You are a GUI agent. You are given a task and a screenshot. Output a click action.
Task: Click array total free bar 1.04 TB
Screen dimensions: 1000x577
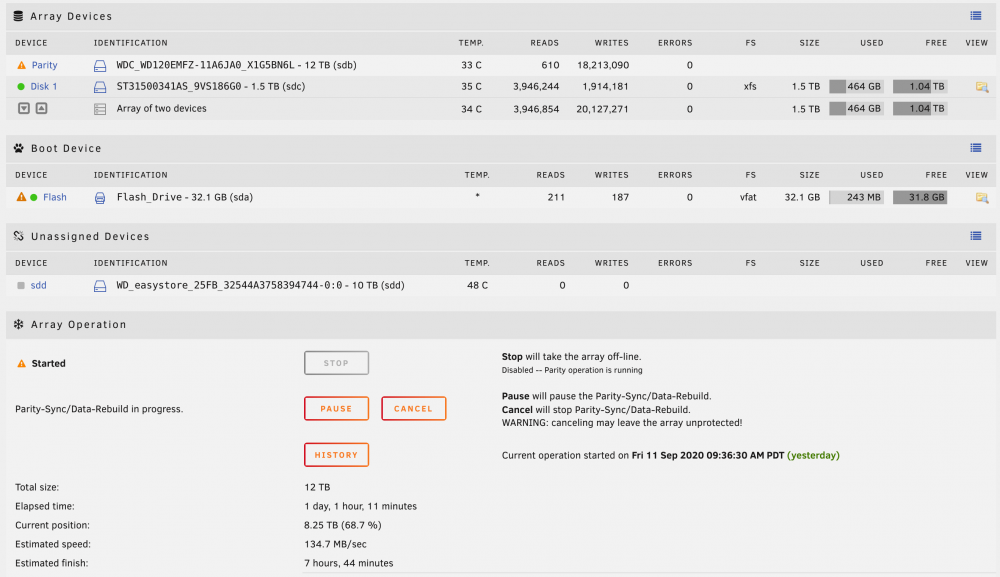(920, 109)
